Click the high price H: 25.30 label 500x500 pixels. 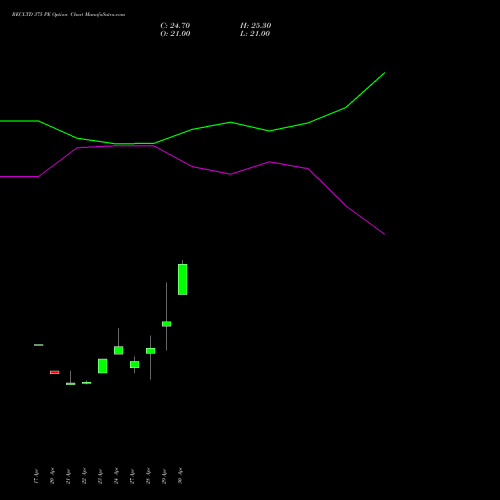256,26
